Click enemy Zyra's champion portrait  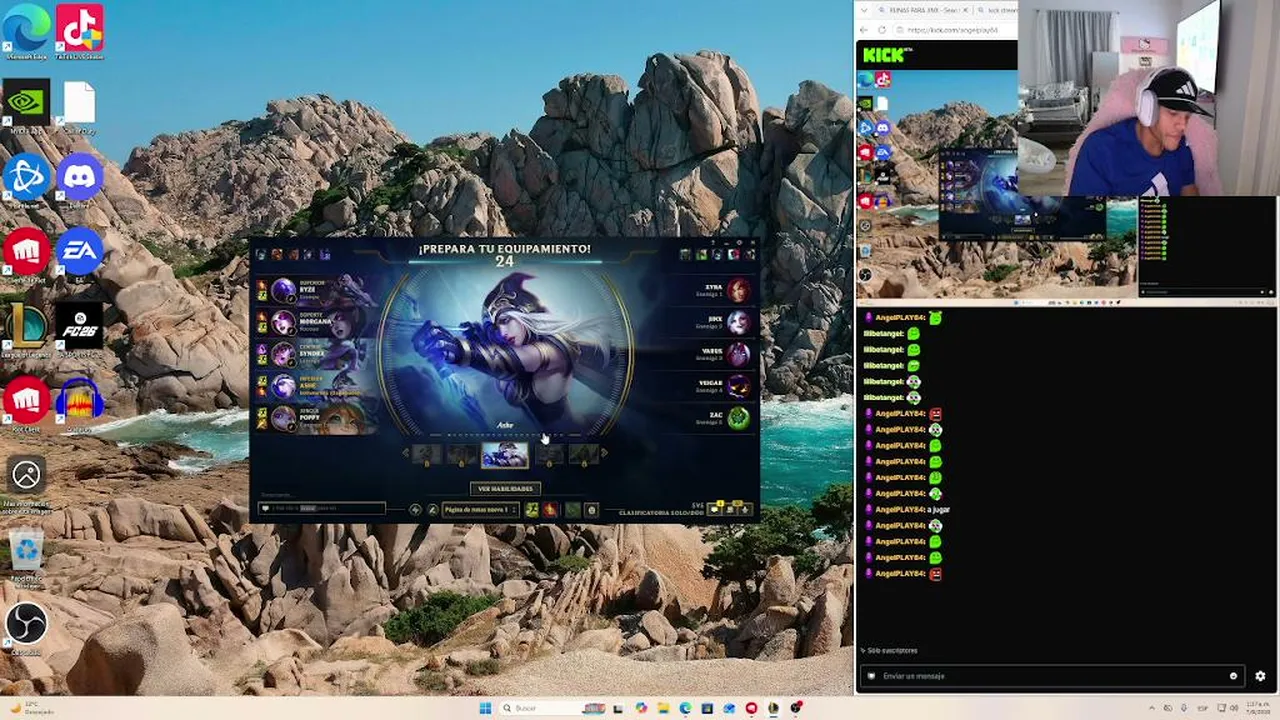coord(738,290)
